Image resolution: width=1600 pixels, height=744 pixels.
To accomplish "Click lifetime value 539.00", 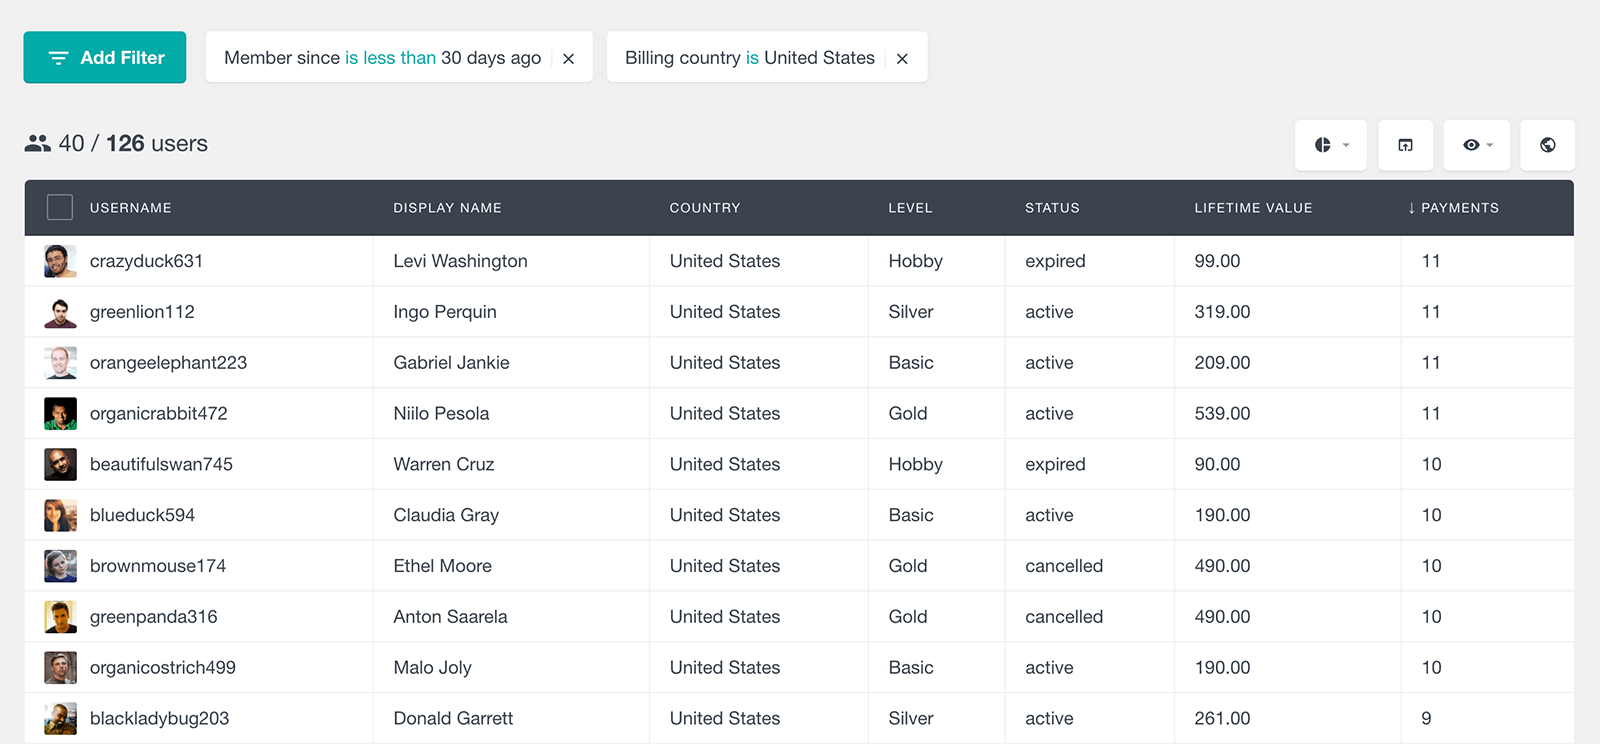I will [1222, 414].
